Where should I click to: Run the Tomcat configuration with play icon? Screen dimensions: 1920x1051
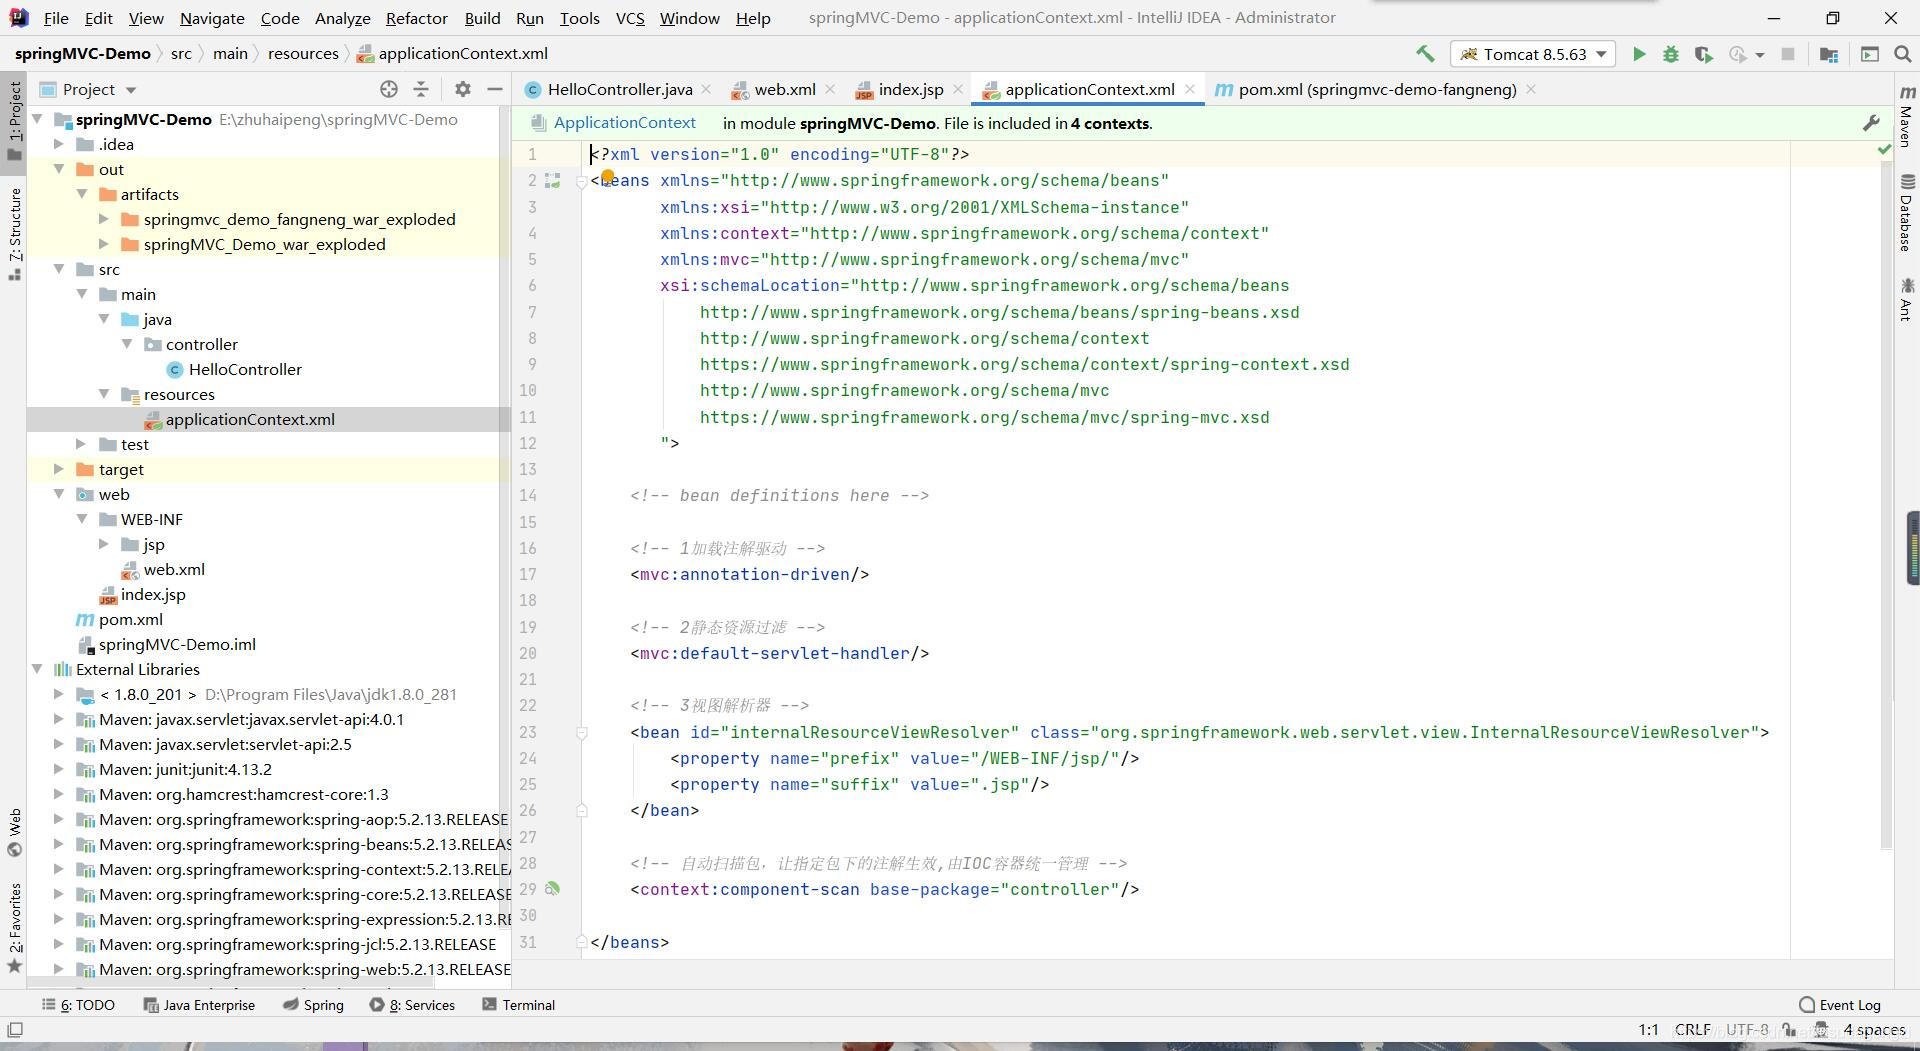coord(1638,54)
